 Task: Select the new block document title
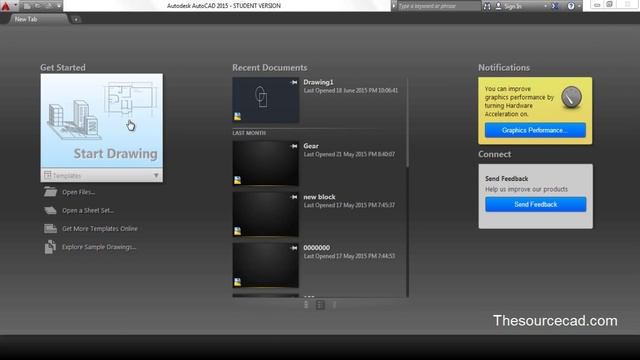319,197
